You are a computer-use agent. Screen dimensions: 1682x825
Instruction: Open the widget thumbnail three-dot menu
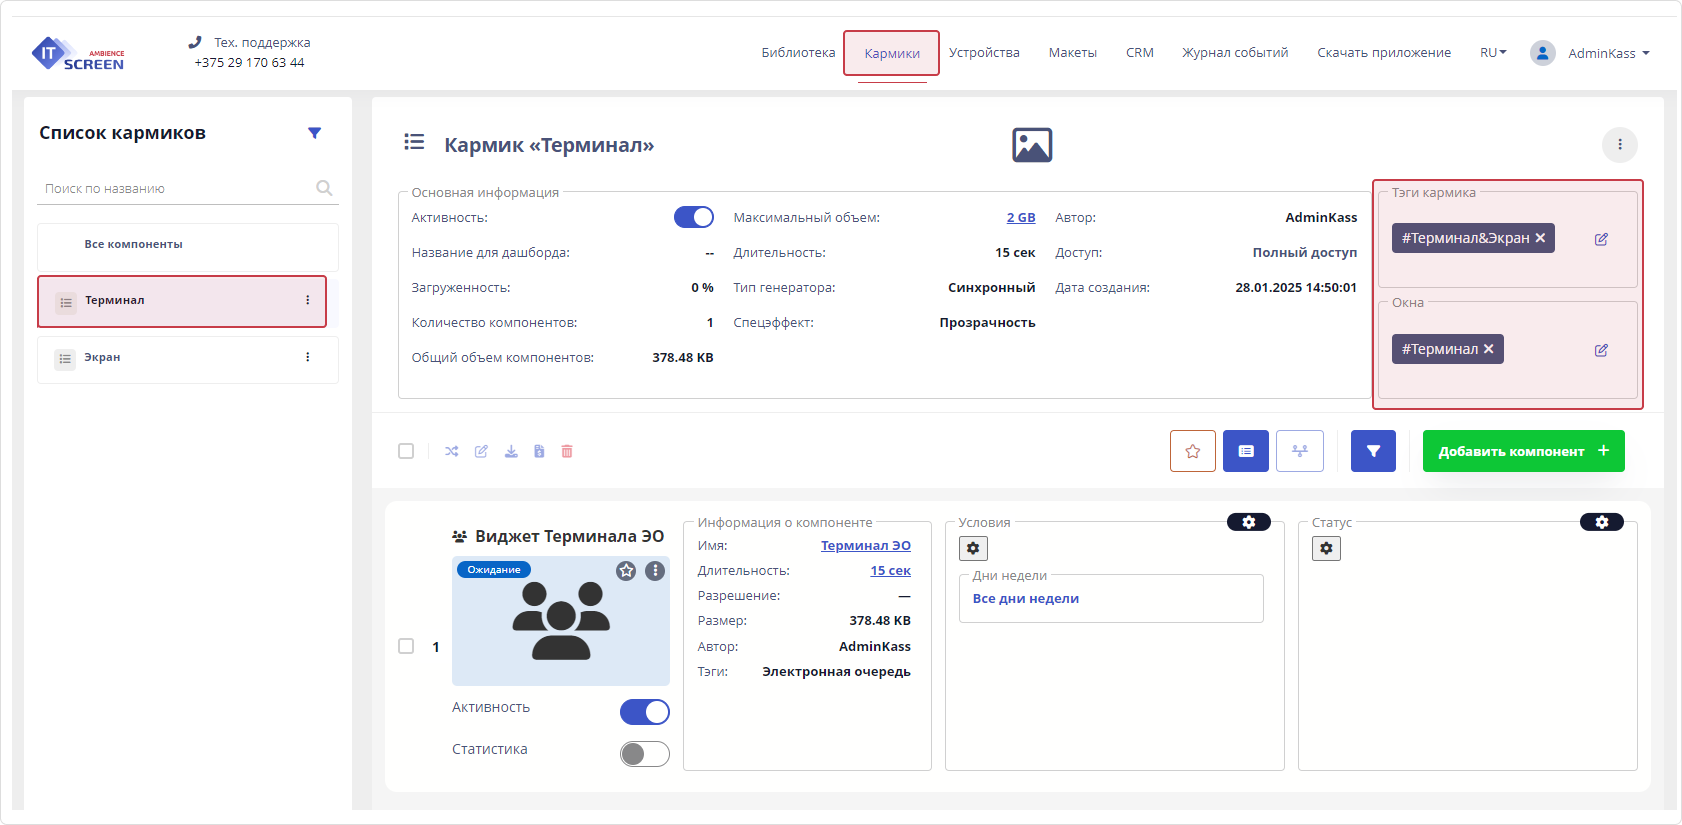655,571
